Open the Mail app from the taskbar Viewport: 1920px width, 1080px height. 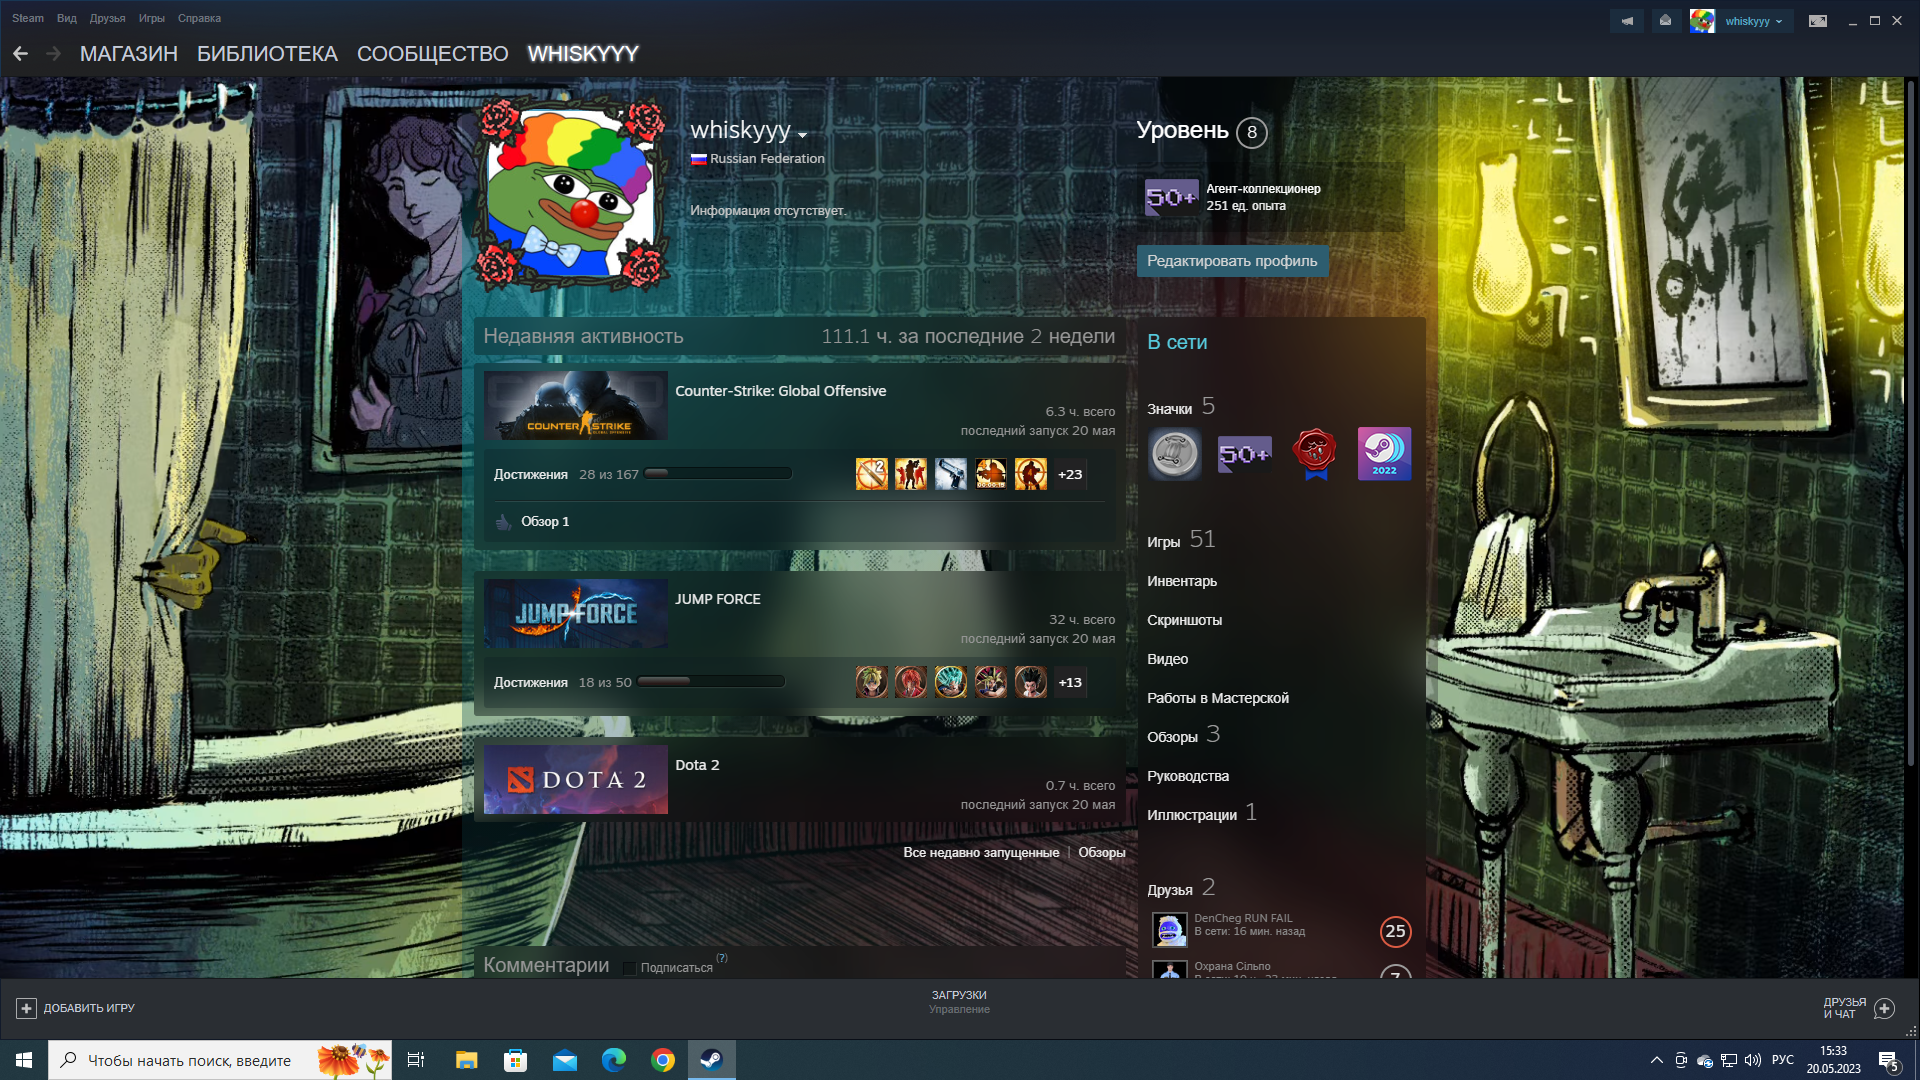pos(564,1060)
